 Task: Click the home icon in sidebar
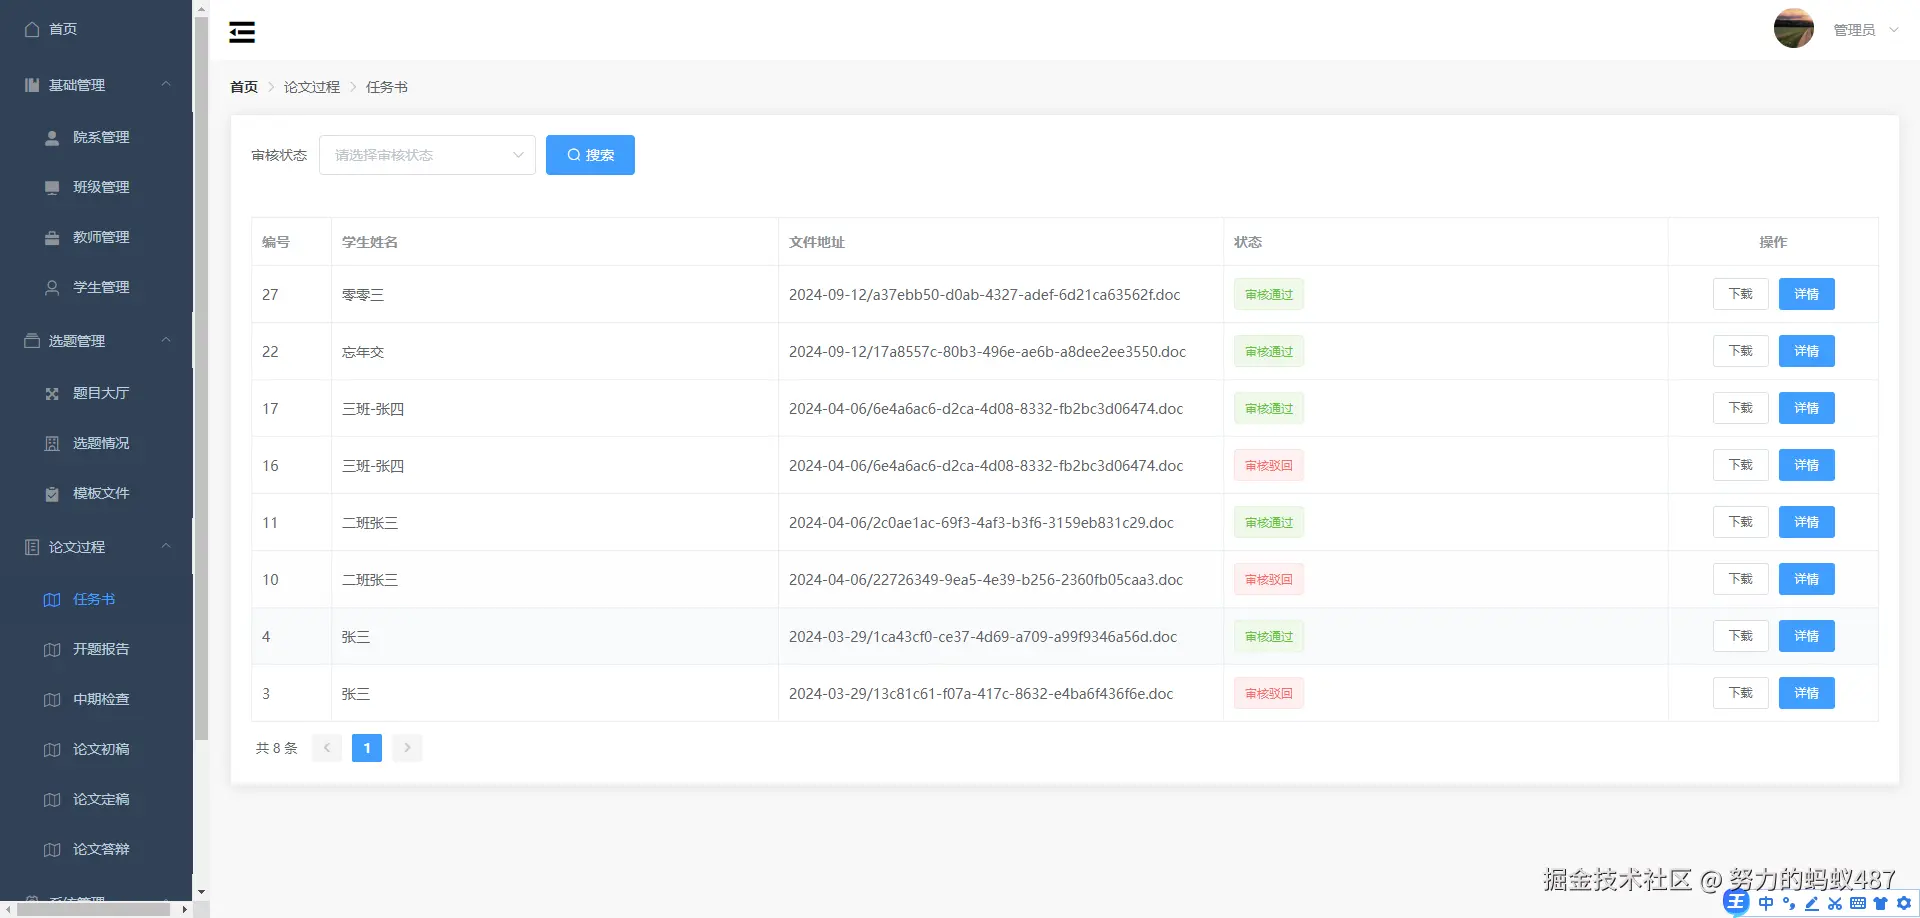point(32,29)
